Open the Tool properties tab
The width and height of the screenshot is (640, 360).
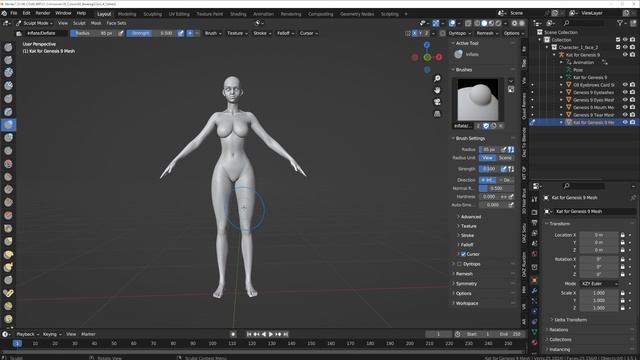coord(535,200)
